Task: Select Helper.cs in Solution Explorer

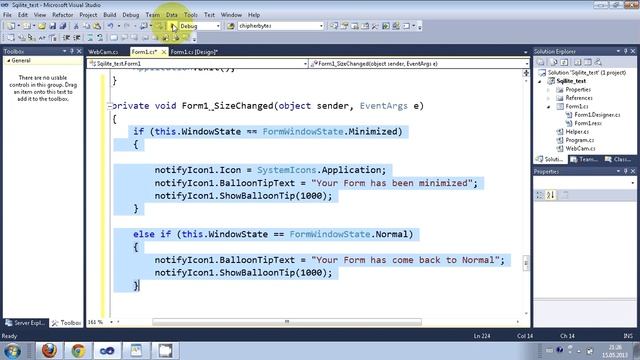Action: [x=576, y=132]
